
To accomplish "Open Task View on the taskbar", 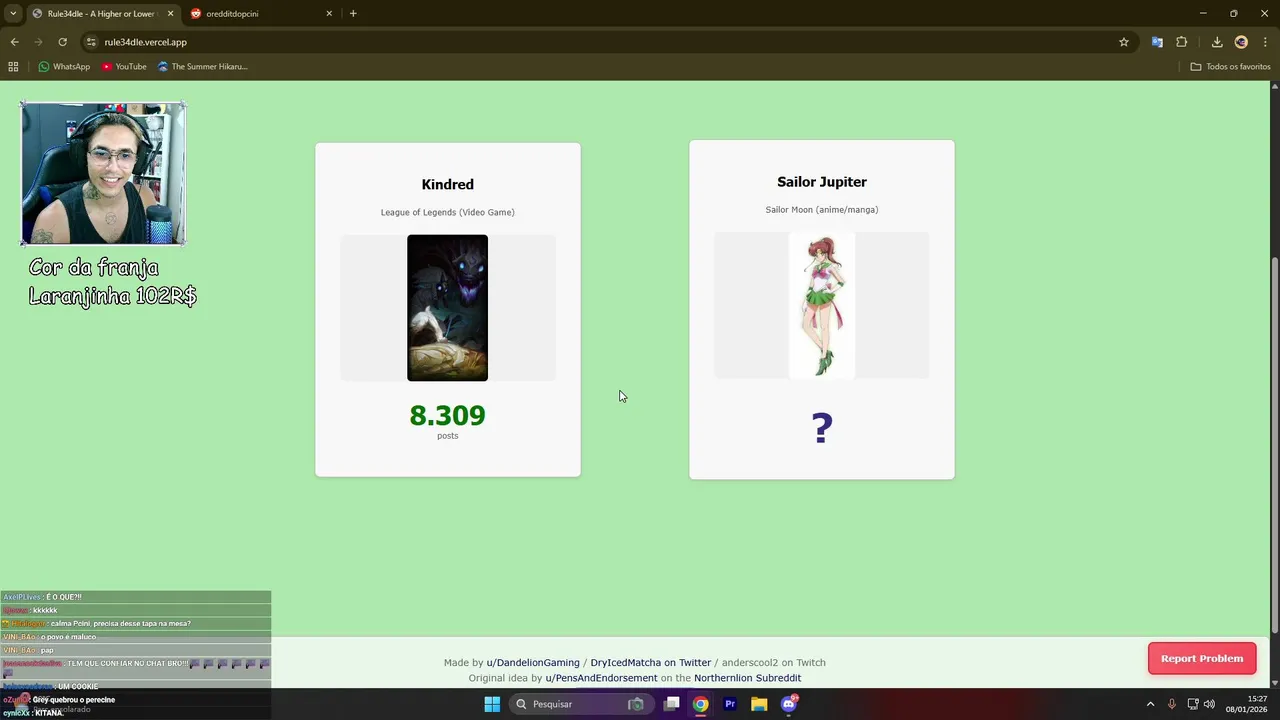I will tap(672, 704).
